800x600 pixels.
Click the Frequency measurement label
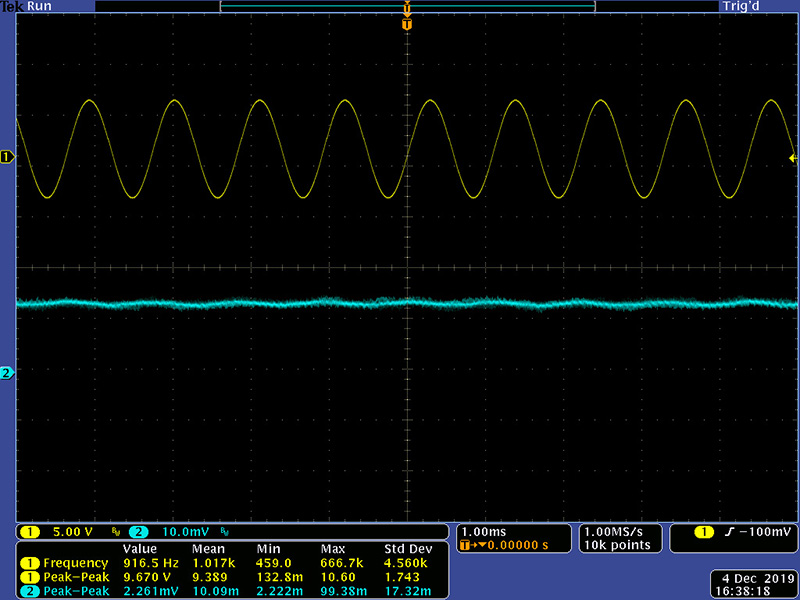[x=76, y=563]
